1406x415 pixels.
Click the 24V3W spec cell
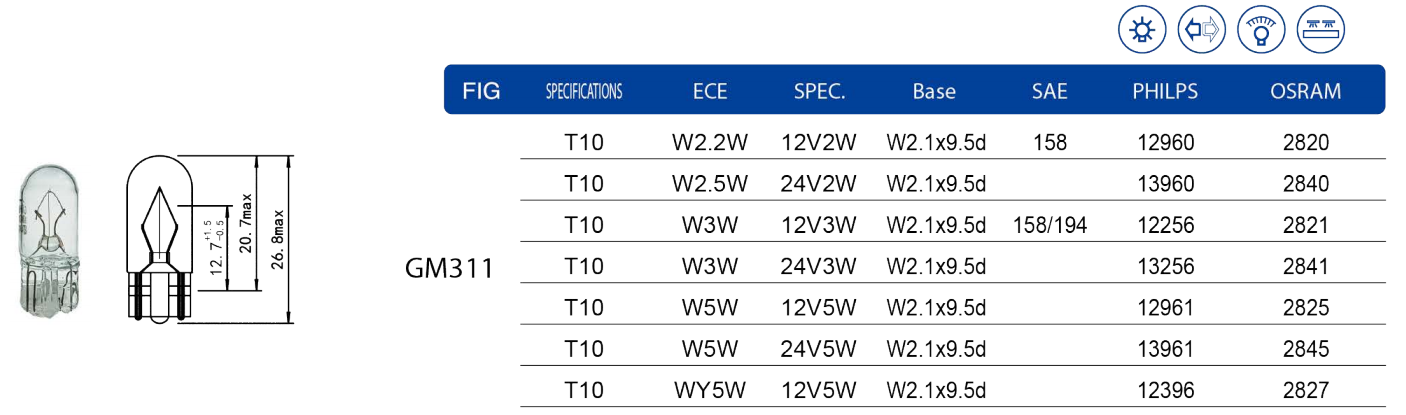[x=819, y=266]
